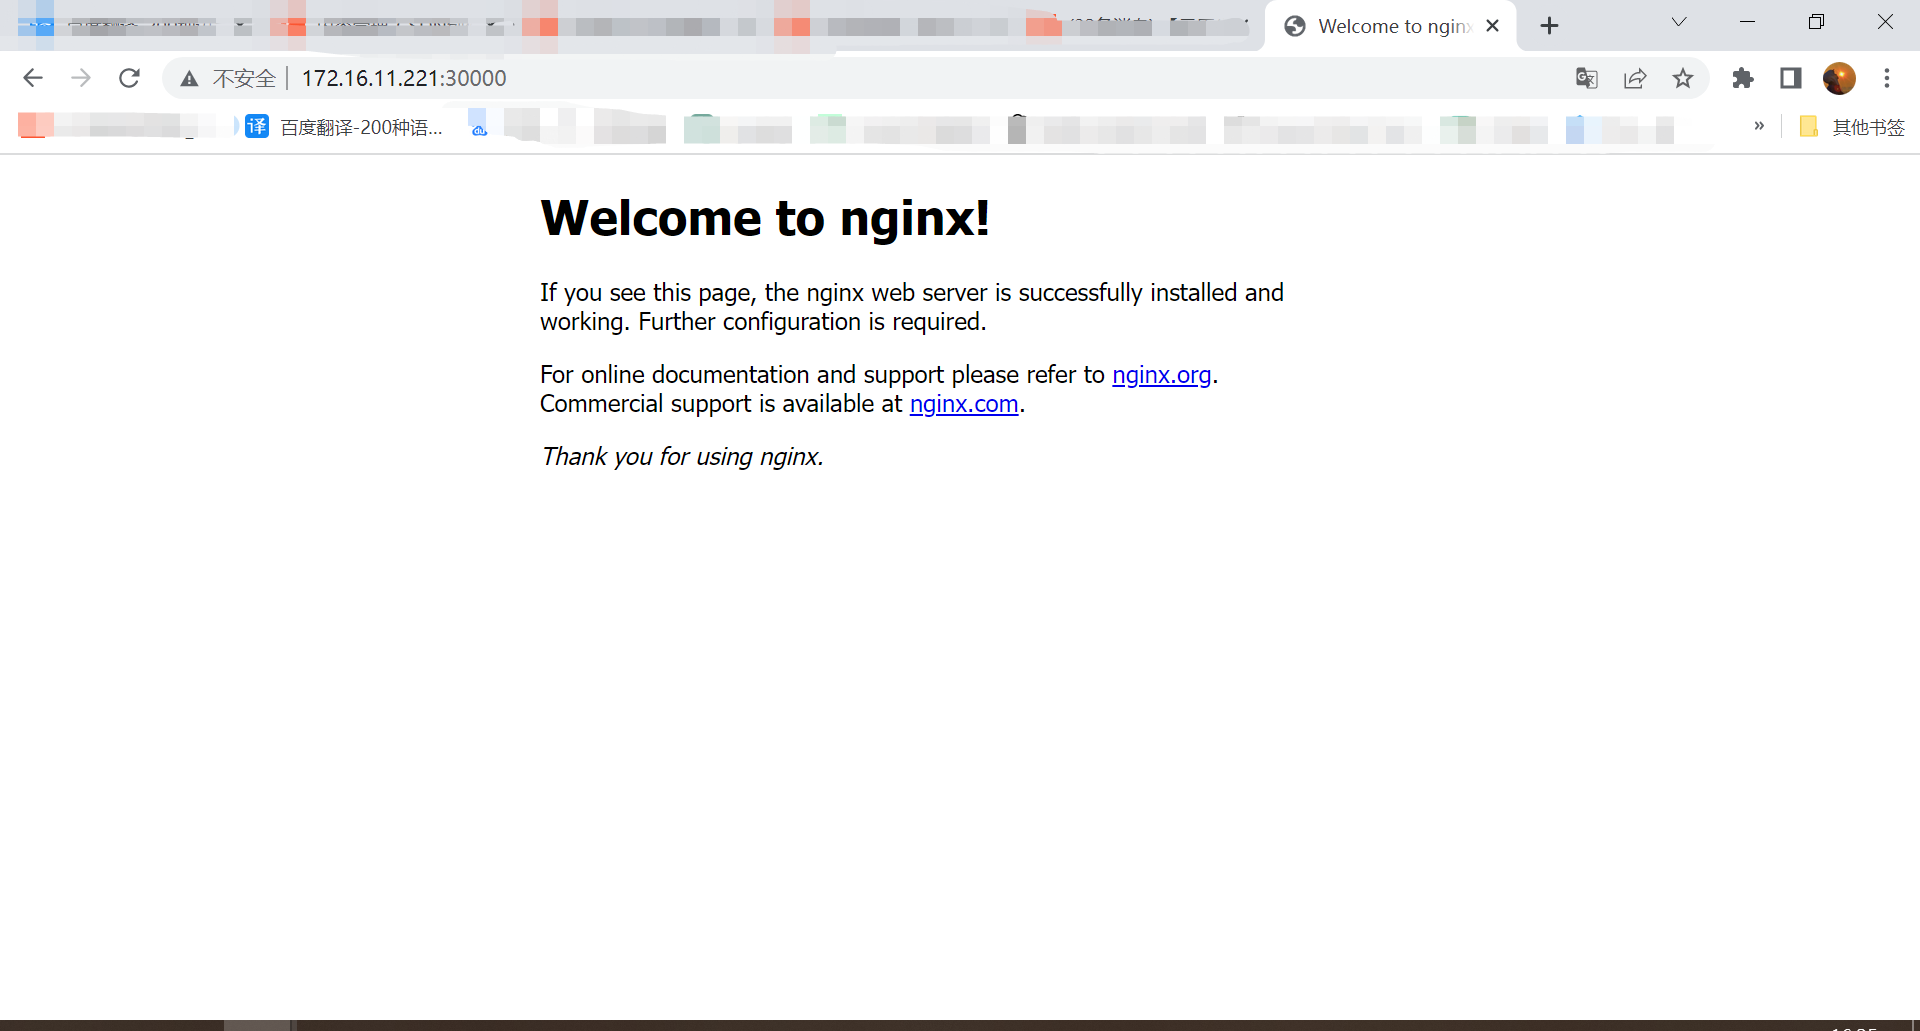Click the forward navigation arrow
The height and width of the screenshot is (1031, 1920).
tap(81, 78)
